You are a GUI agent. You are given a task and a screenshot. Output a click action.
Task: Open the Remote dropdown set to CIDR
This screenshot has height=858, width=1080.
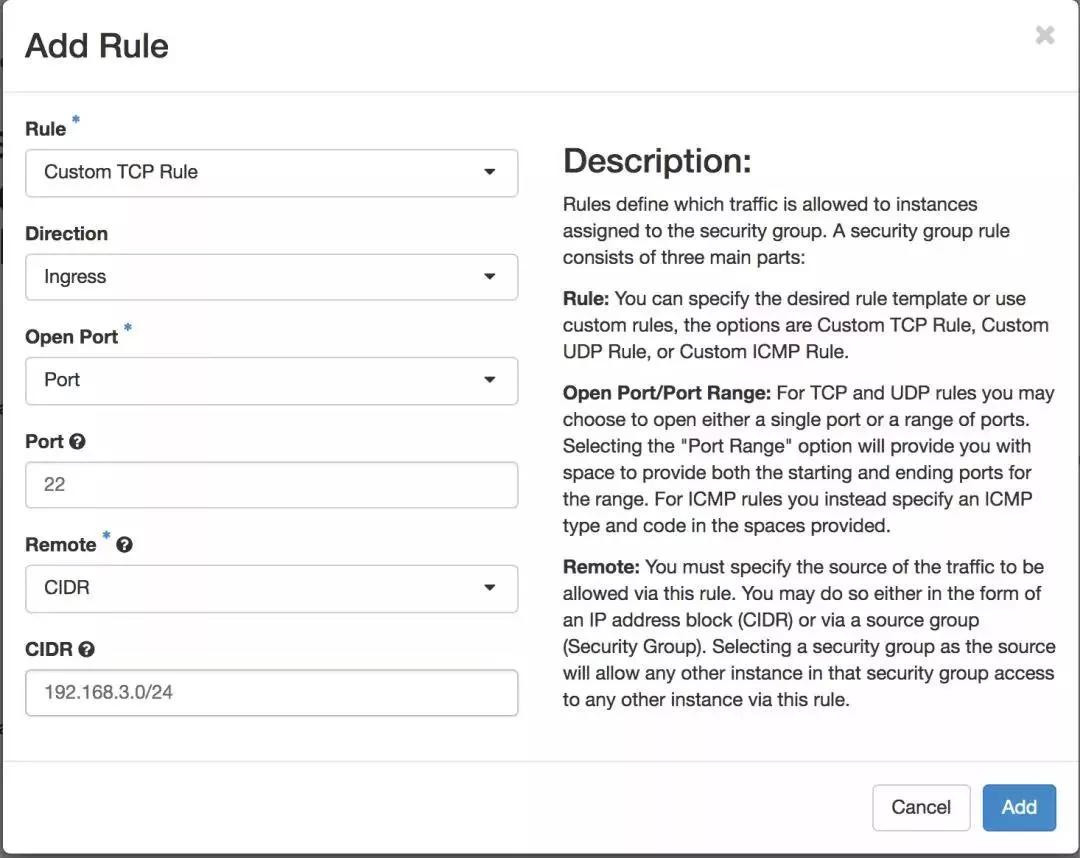(x=271, y=589)
